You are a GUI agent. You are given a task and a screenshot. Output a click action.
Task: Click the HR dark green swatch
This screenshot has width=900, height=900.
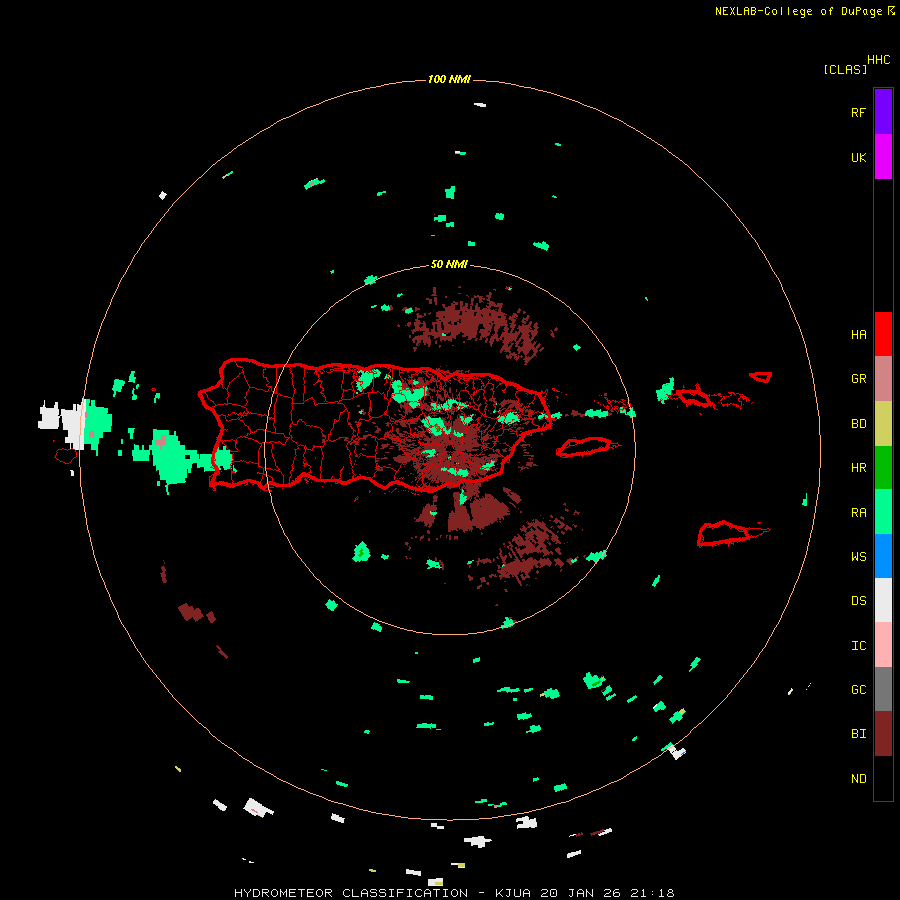883,468
